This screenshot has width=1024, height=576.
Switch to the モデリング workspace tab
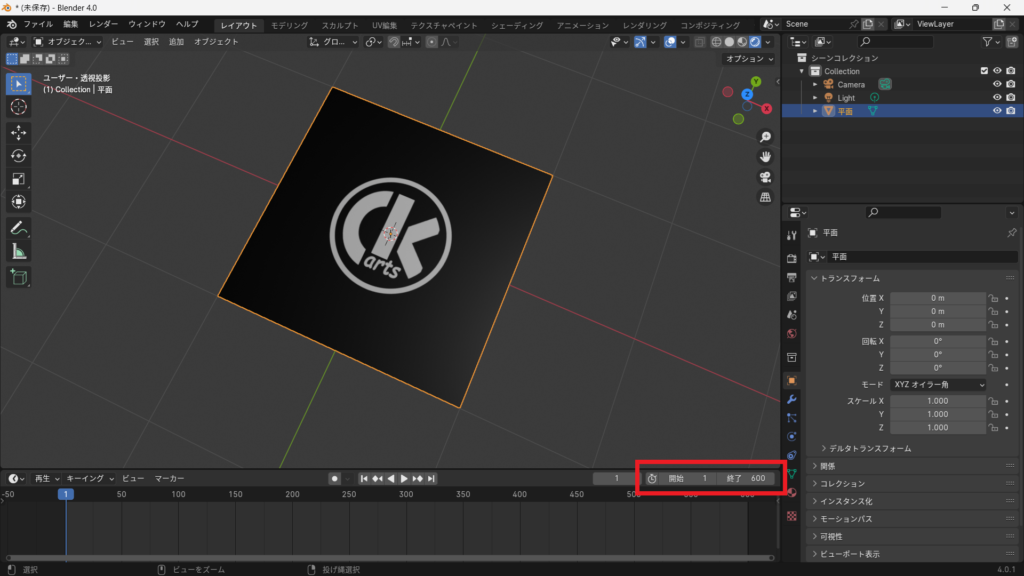[289, 25]
